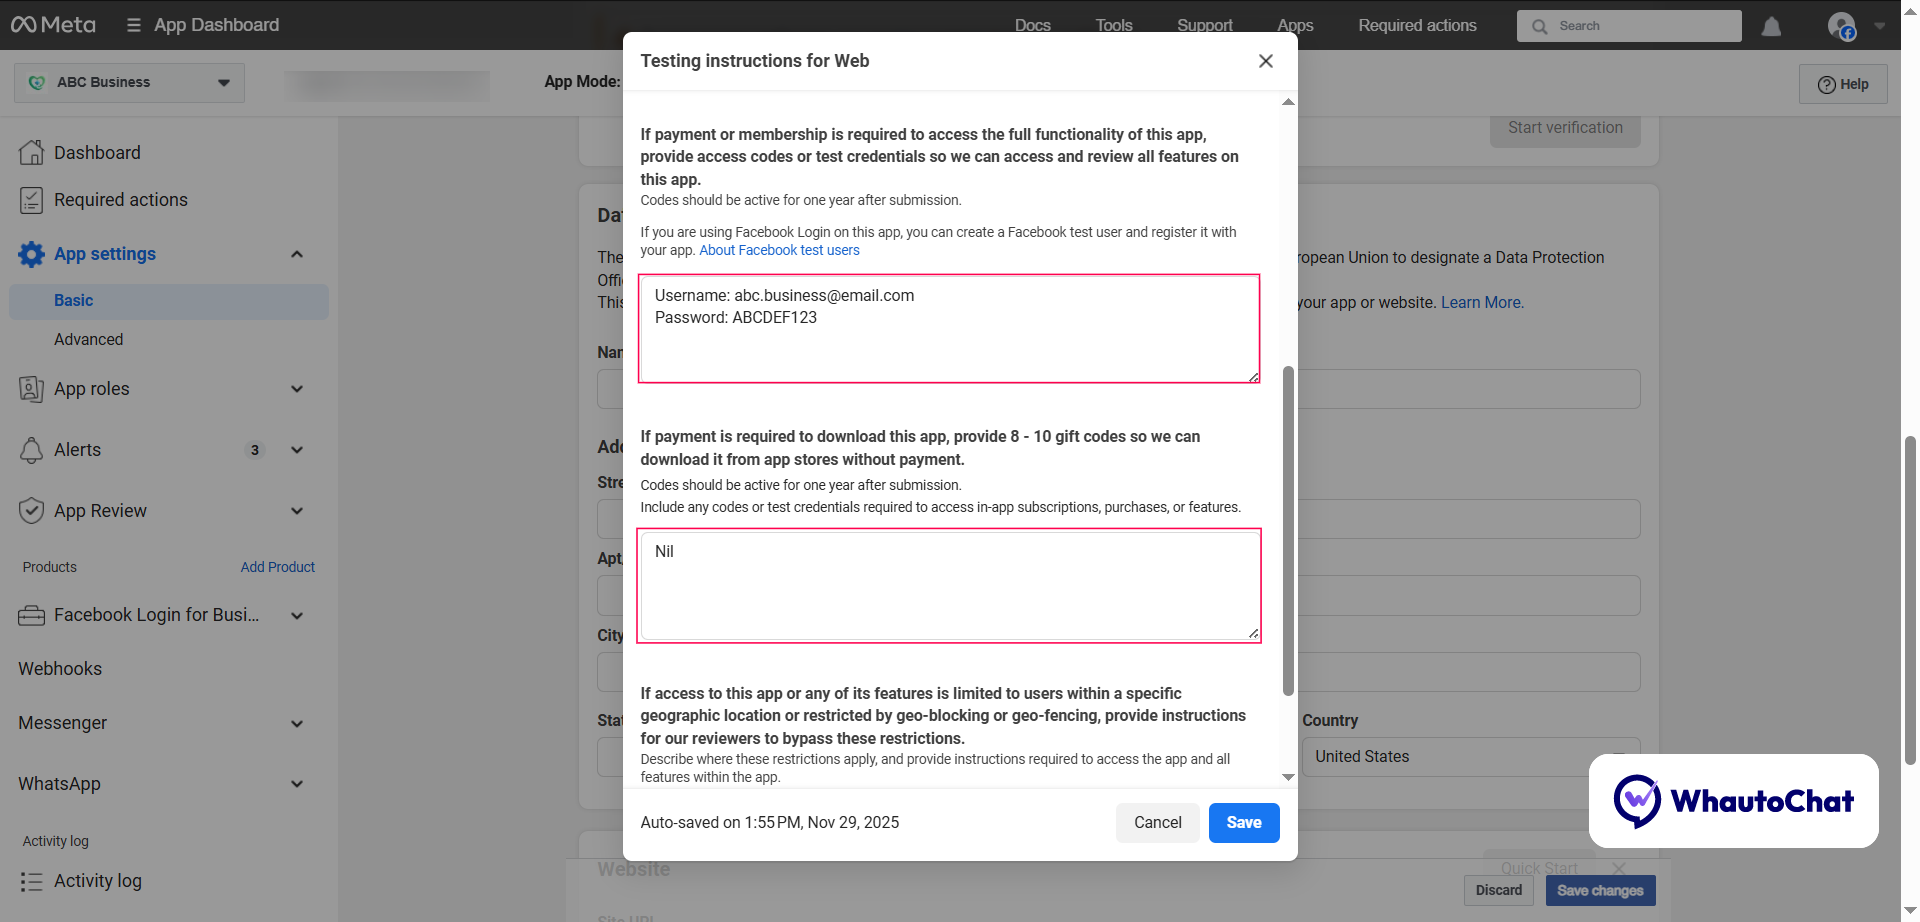Screen dimensions: 1920x922
Task: Click the App settings gear icon
Action: point(31,254)
